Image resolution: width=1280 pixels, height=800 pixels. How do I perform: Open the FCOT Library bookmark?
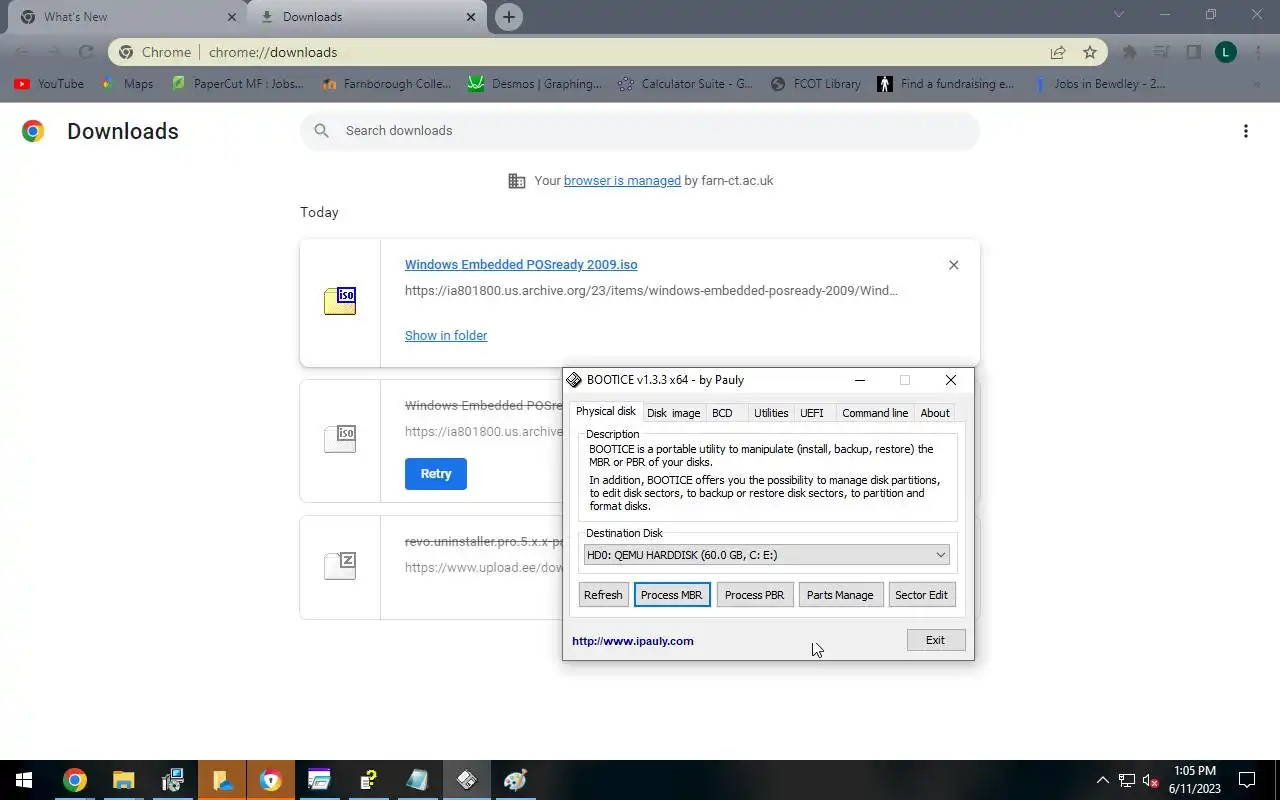pyautogui.click(x=816, y=84)
